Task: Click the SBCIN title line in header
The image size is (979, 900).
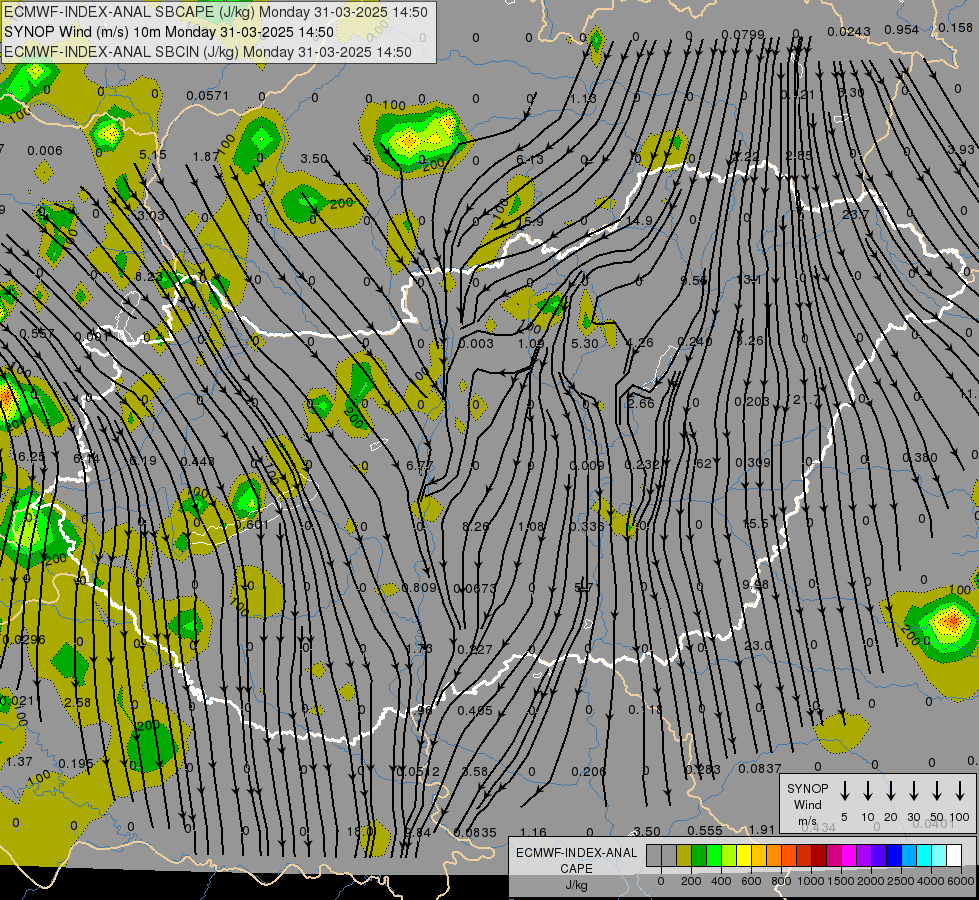Action: click(208, 52)
